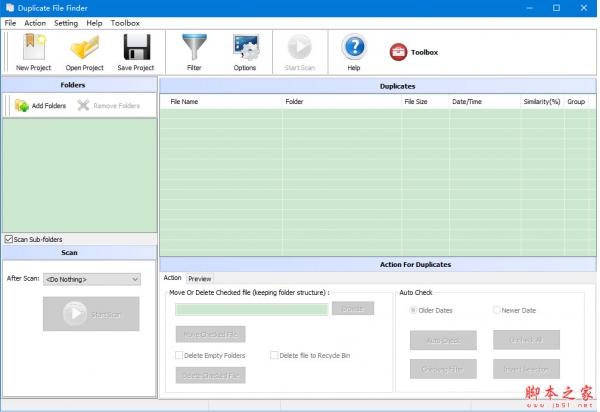The height and width of the screenshot is (412, 600).
Task: Click the large Start Scan button
Action: pos(91,314)
